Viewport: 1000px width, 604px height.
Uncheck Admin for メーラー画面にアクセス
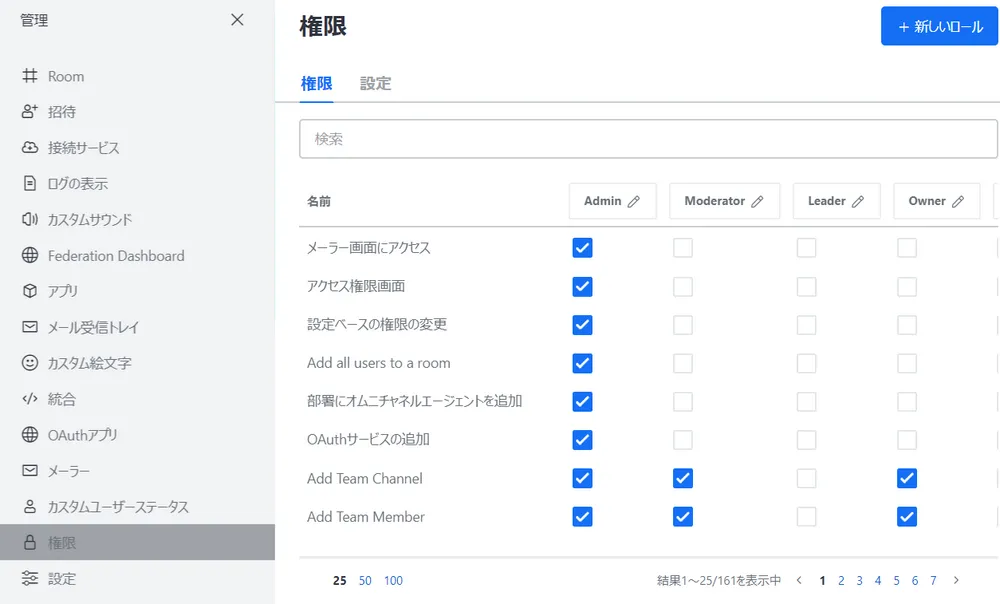point(582,247)
